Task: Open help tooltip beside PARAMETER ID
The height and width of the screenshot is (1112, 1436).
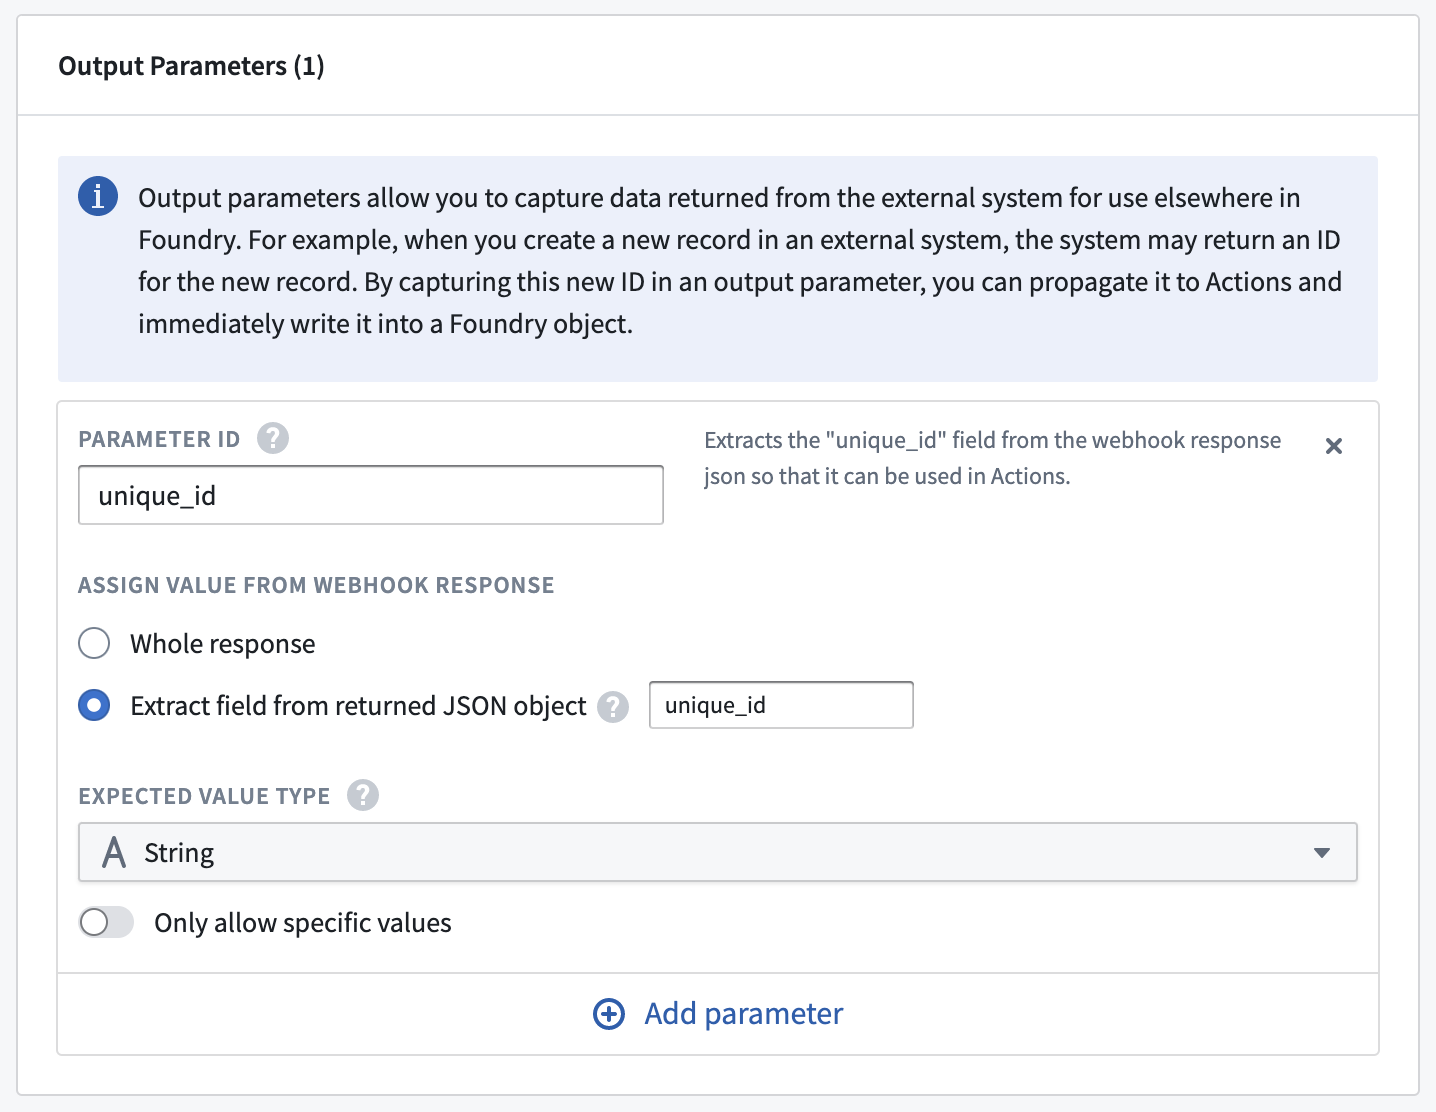Action: click(x=273, y=438)
